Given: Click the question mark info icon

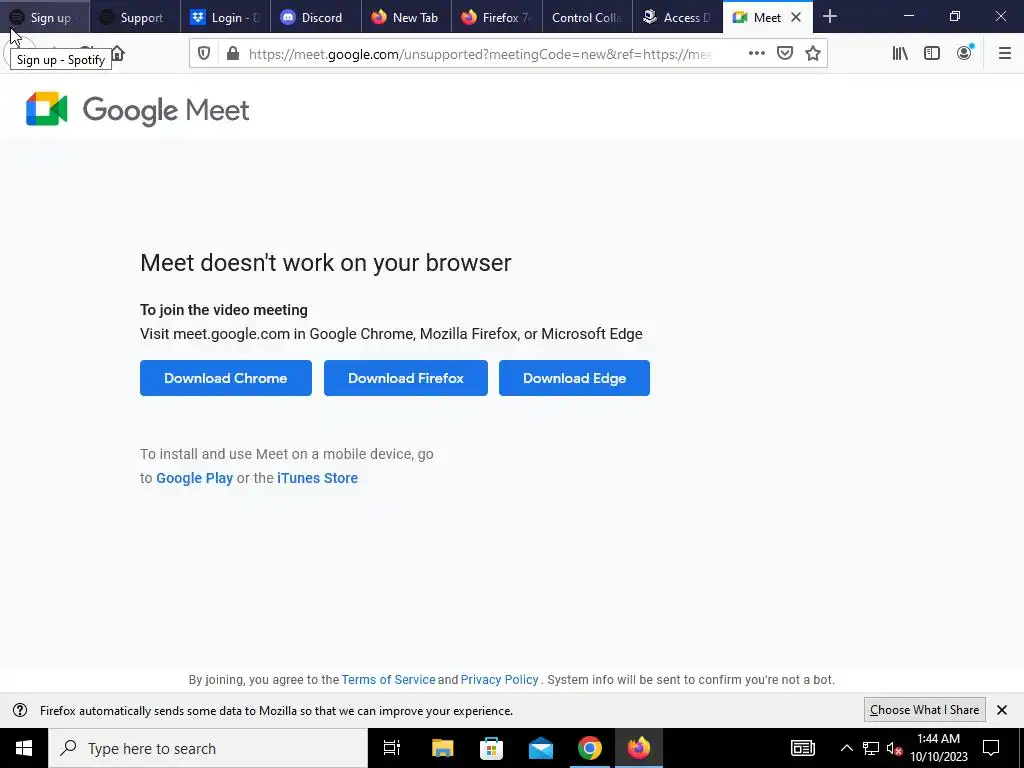Looking at the screenshot, I should [x=20, y=710].
